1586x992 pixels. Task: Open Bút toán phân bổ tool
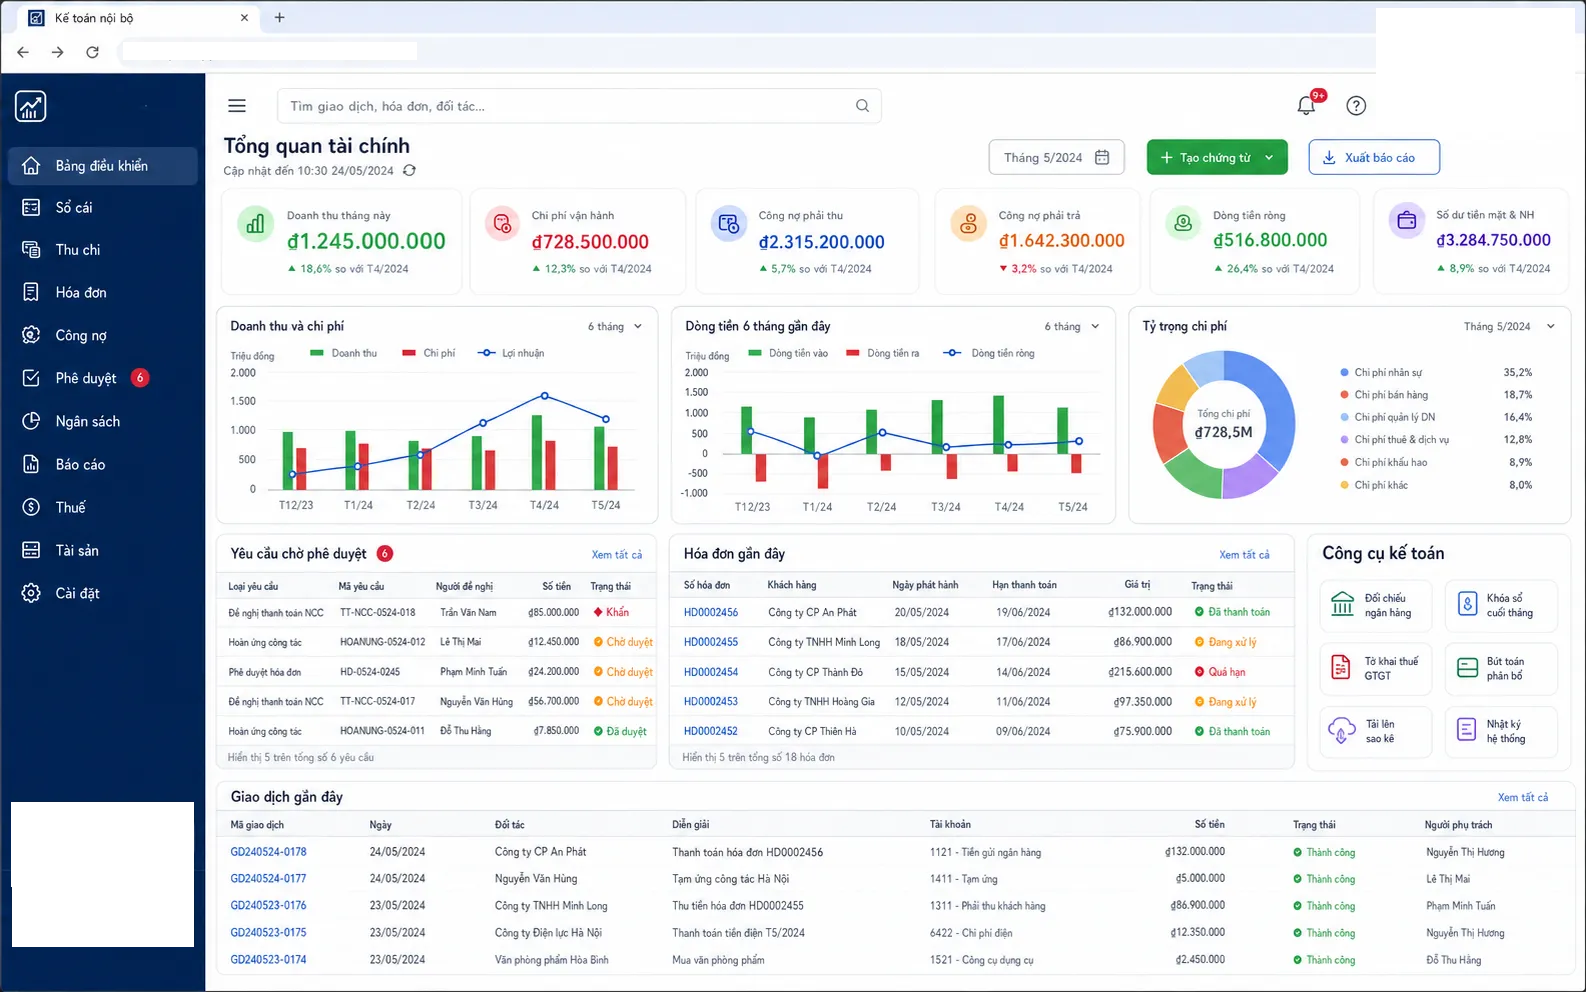point(1501,668)
